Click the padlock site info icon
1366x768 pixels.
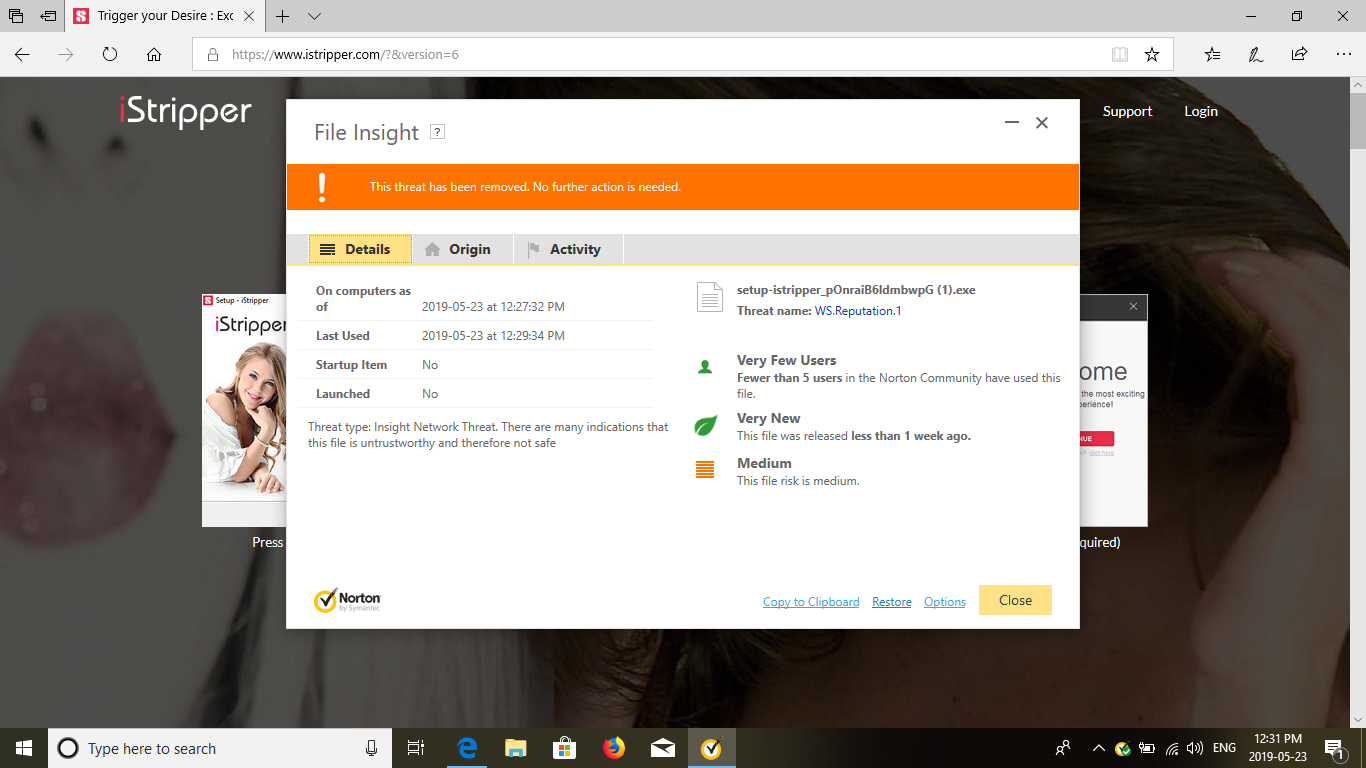(212, 55)
